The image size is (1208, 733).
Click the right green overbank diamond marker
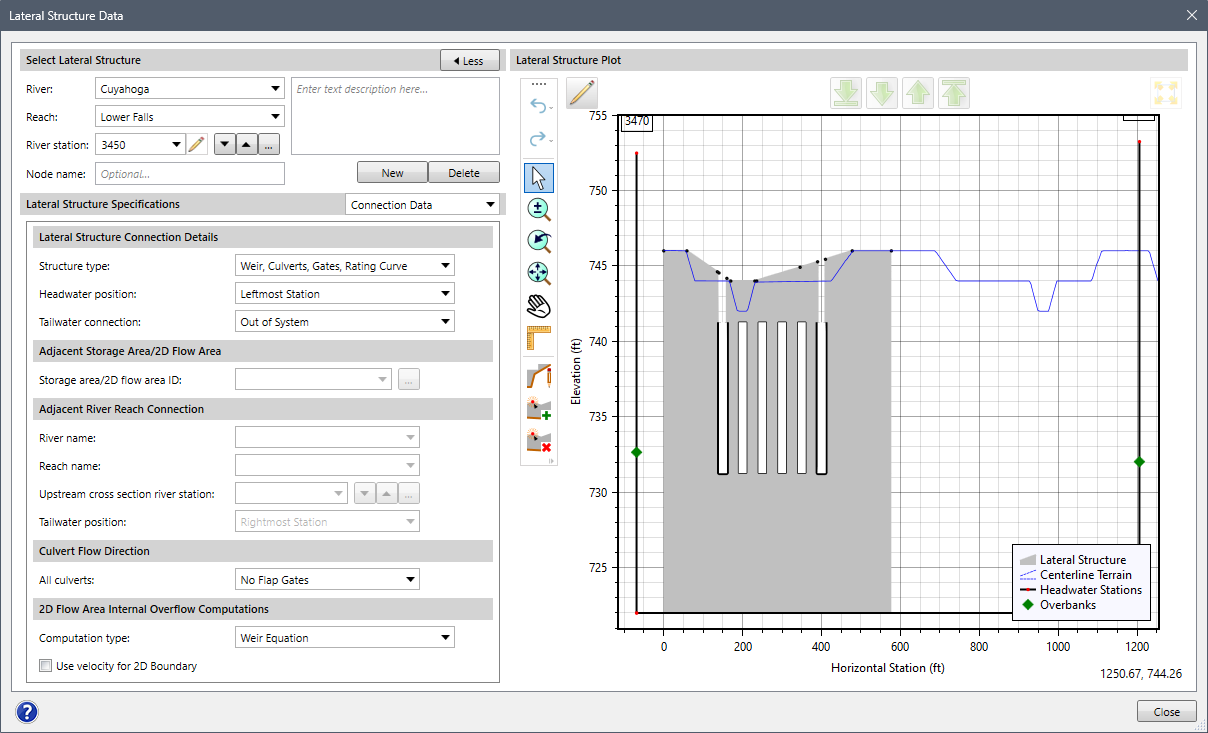coord(1139,461)
